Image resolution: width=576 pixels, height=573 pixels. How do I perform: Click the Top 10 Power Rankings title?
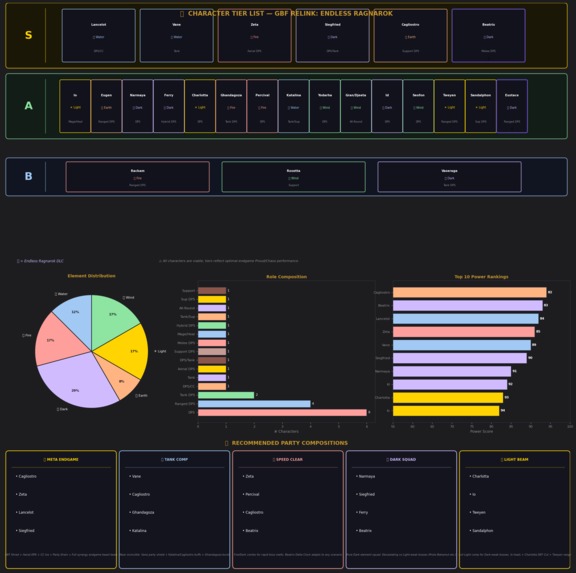pos(482,277)
